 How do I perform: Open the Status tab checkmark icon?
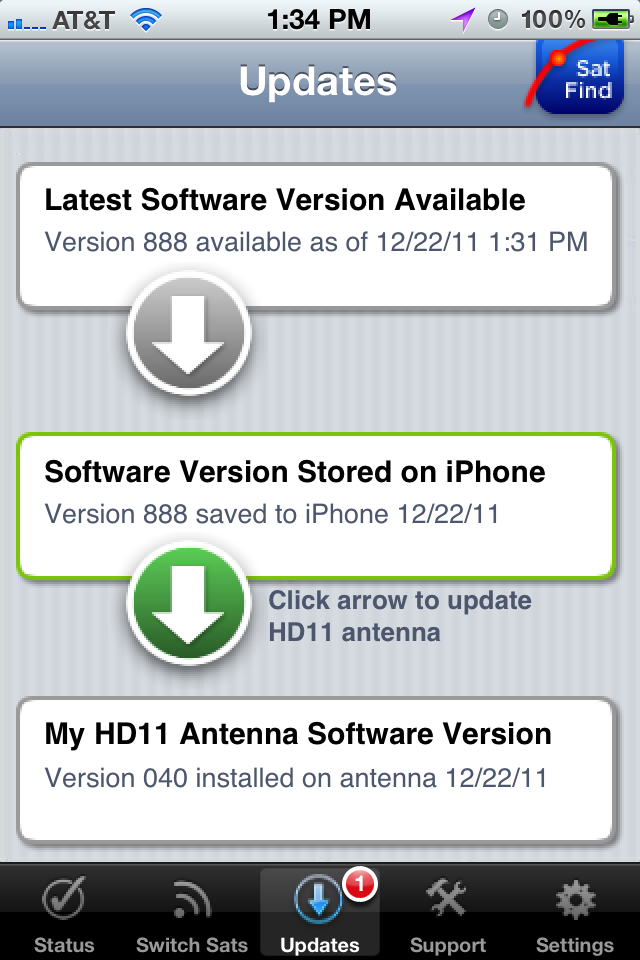tap(64, 898)
